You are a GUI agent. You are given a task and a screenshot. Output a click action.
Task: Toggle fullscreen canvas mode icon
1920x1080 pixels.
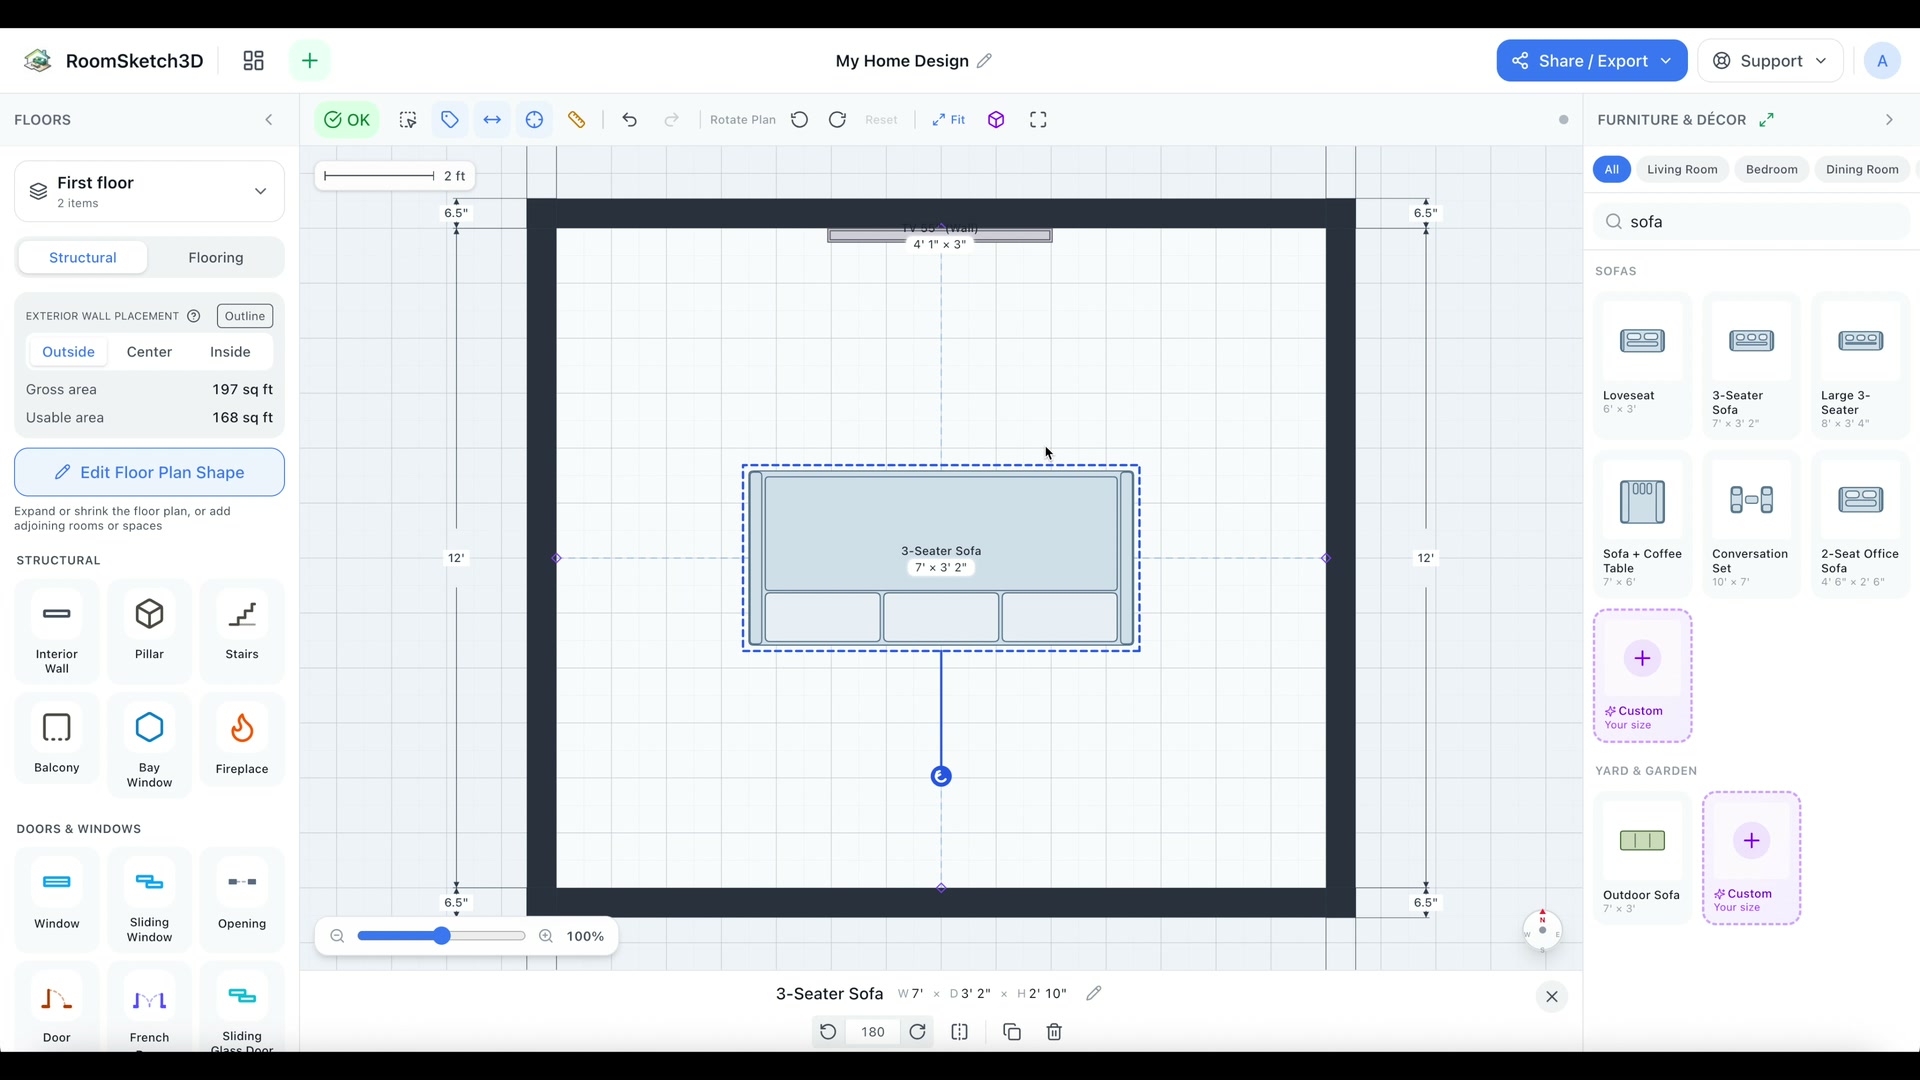[x=1038, y=120]
